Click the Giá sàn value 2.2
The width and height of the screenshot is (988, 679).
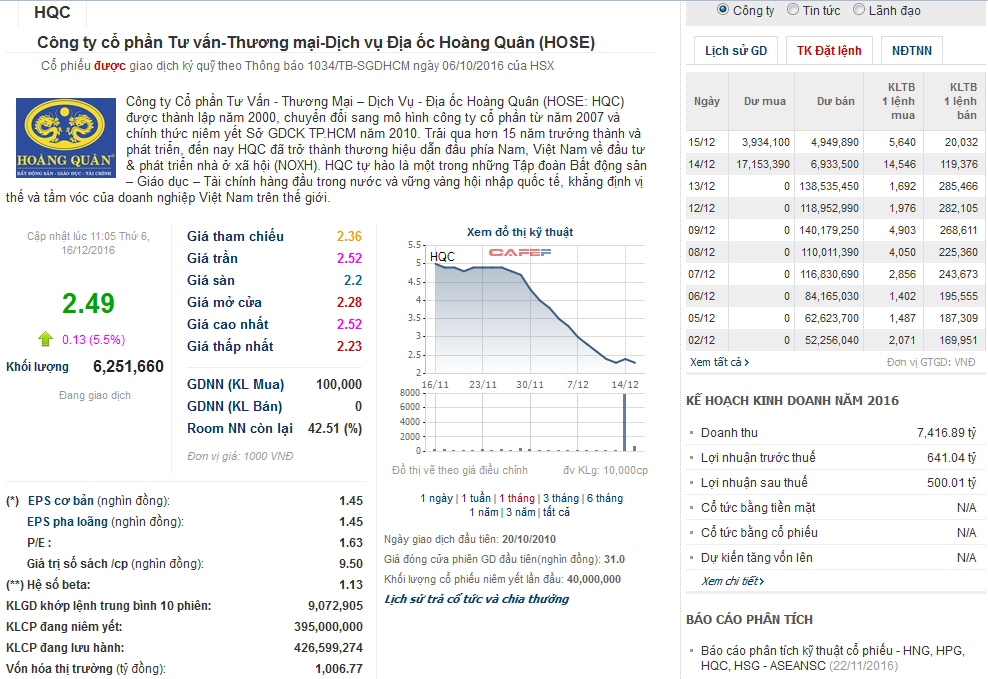point(353,280)
